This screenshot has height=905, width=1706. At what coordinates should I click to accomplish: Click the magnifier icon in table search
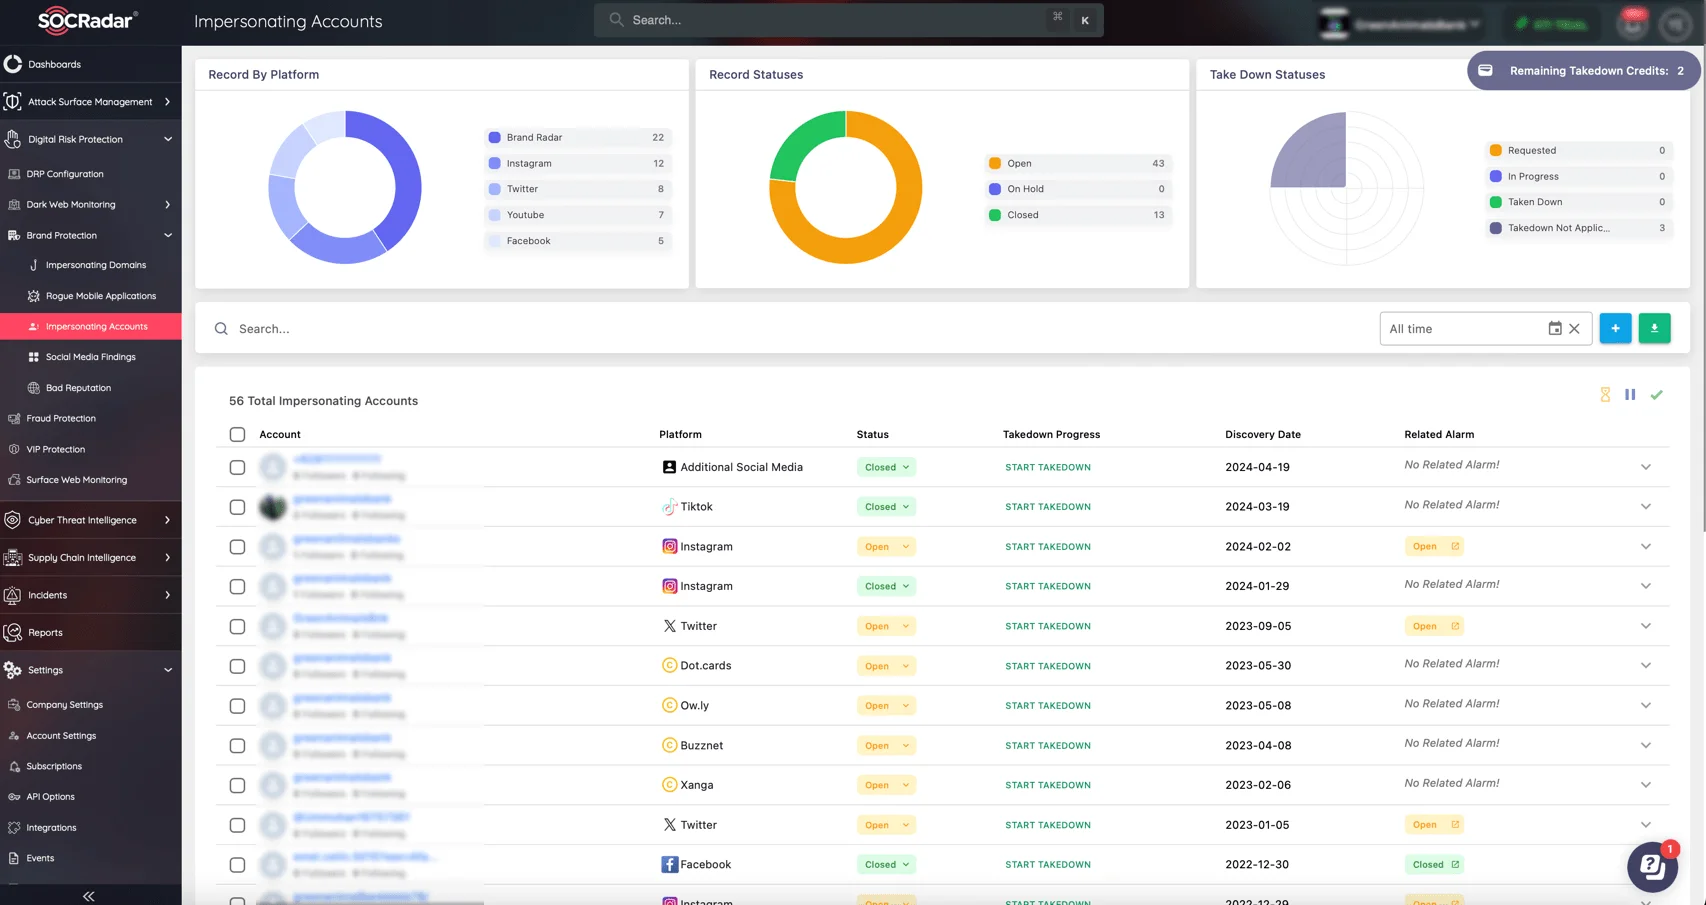pos(221,329)
